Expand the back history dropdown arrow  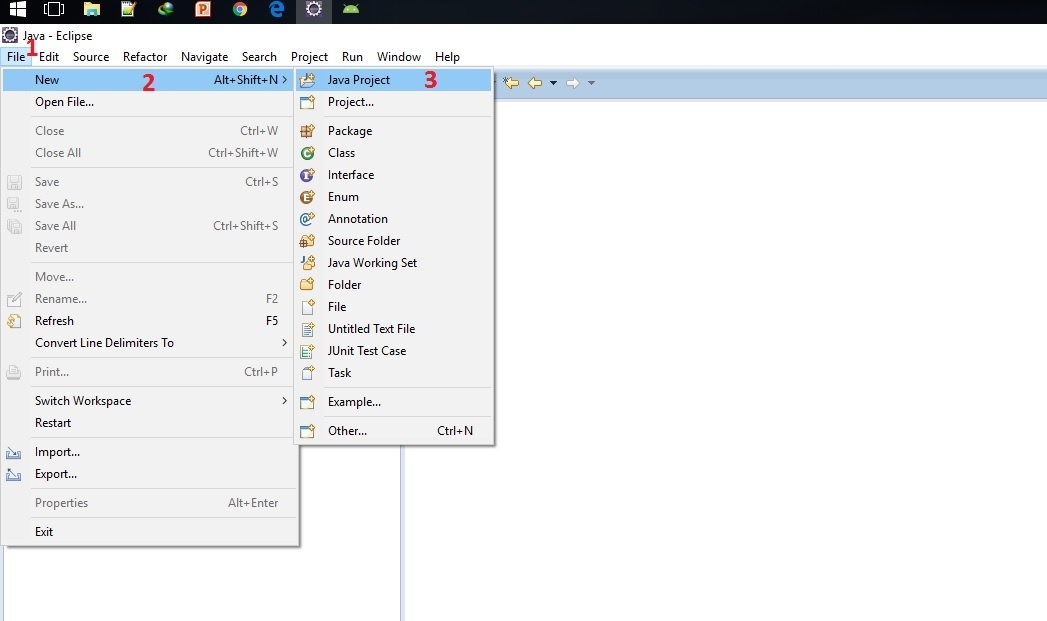point(553,83)
